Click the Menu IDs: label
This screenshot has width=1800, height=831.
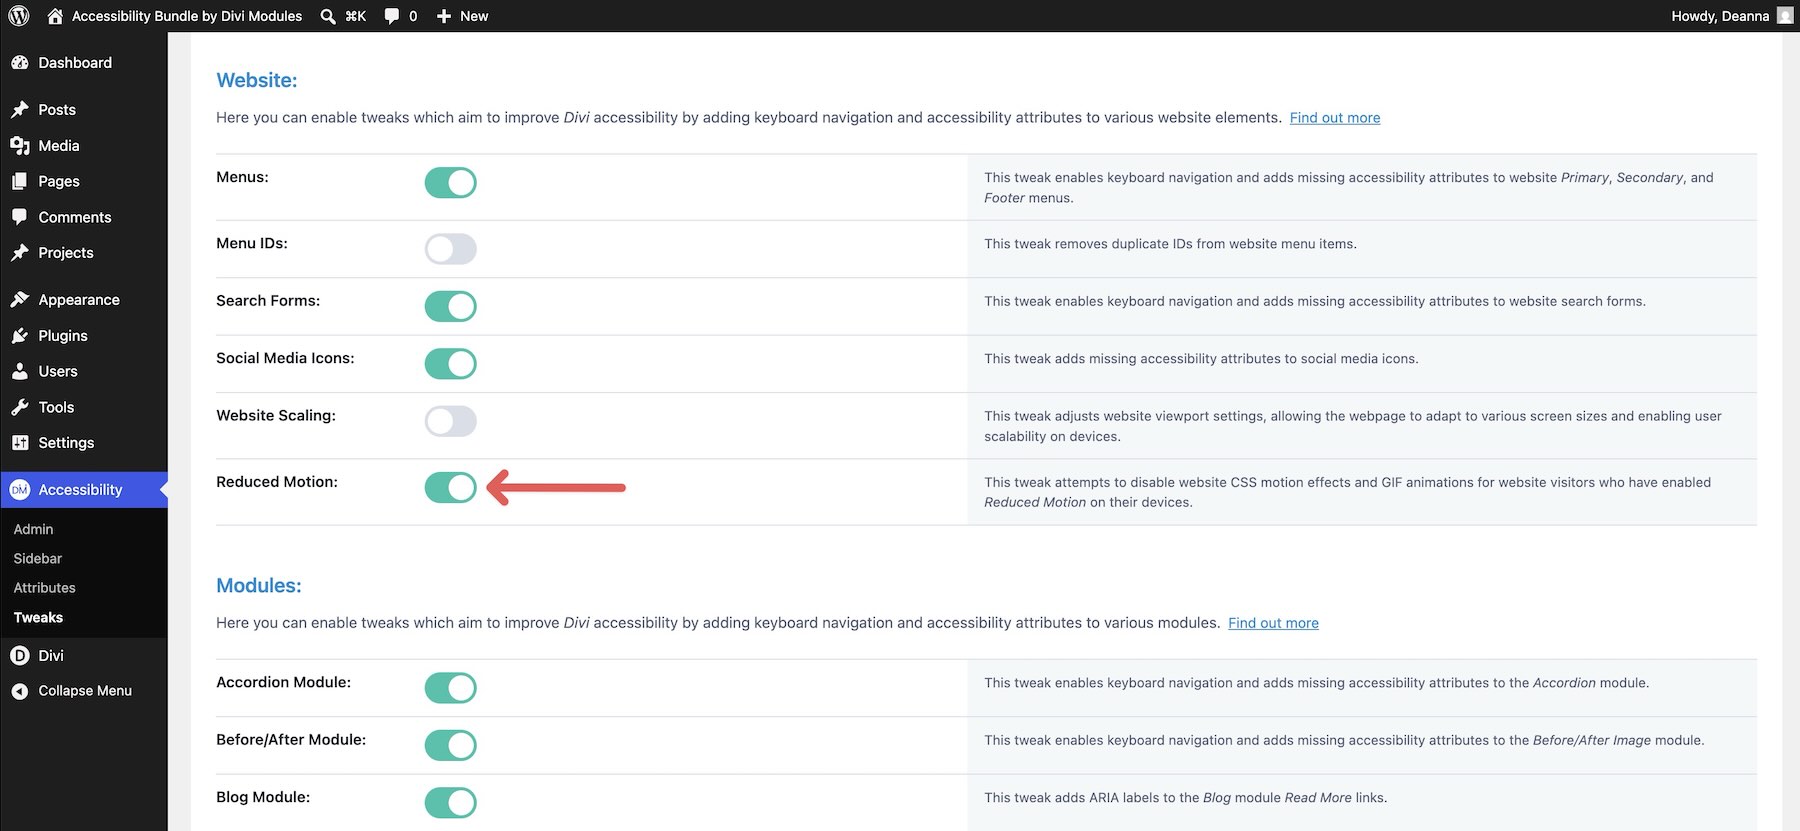pos(252,244)
